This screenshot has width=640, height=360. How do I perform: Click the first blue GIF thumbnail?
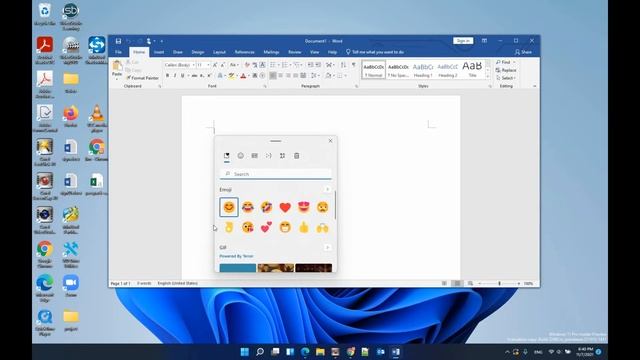pyautogui.click(x=238, y=268)
